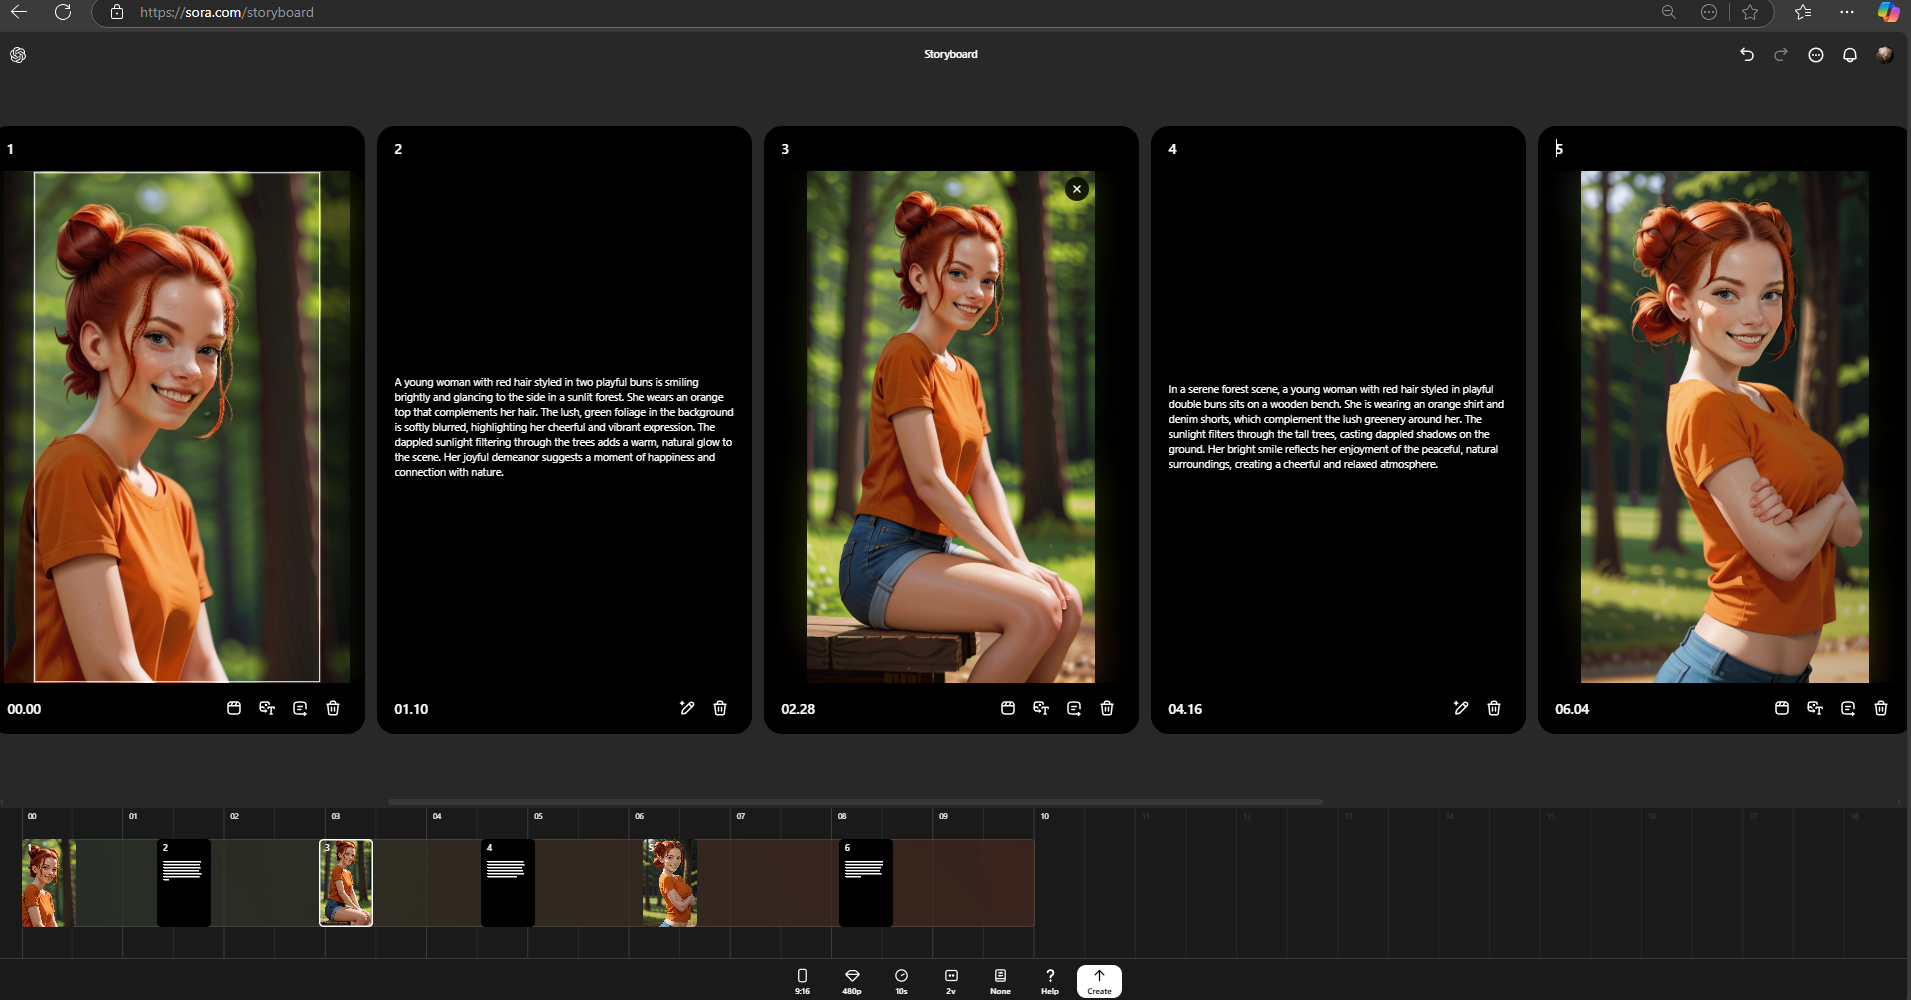Image resolution: width=1911 pixels, height=1000 pixels.
Task: Select timeline thumbnail 5 with arms crossed
Action: click(670, 883)
